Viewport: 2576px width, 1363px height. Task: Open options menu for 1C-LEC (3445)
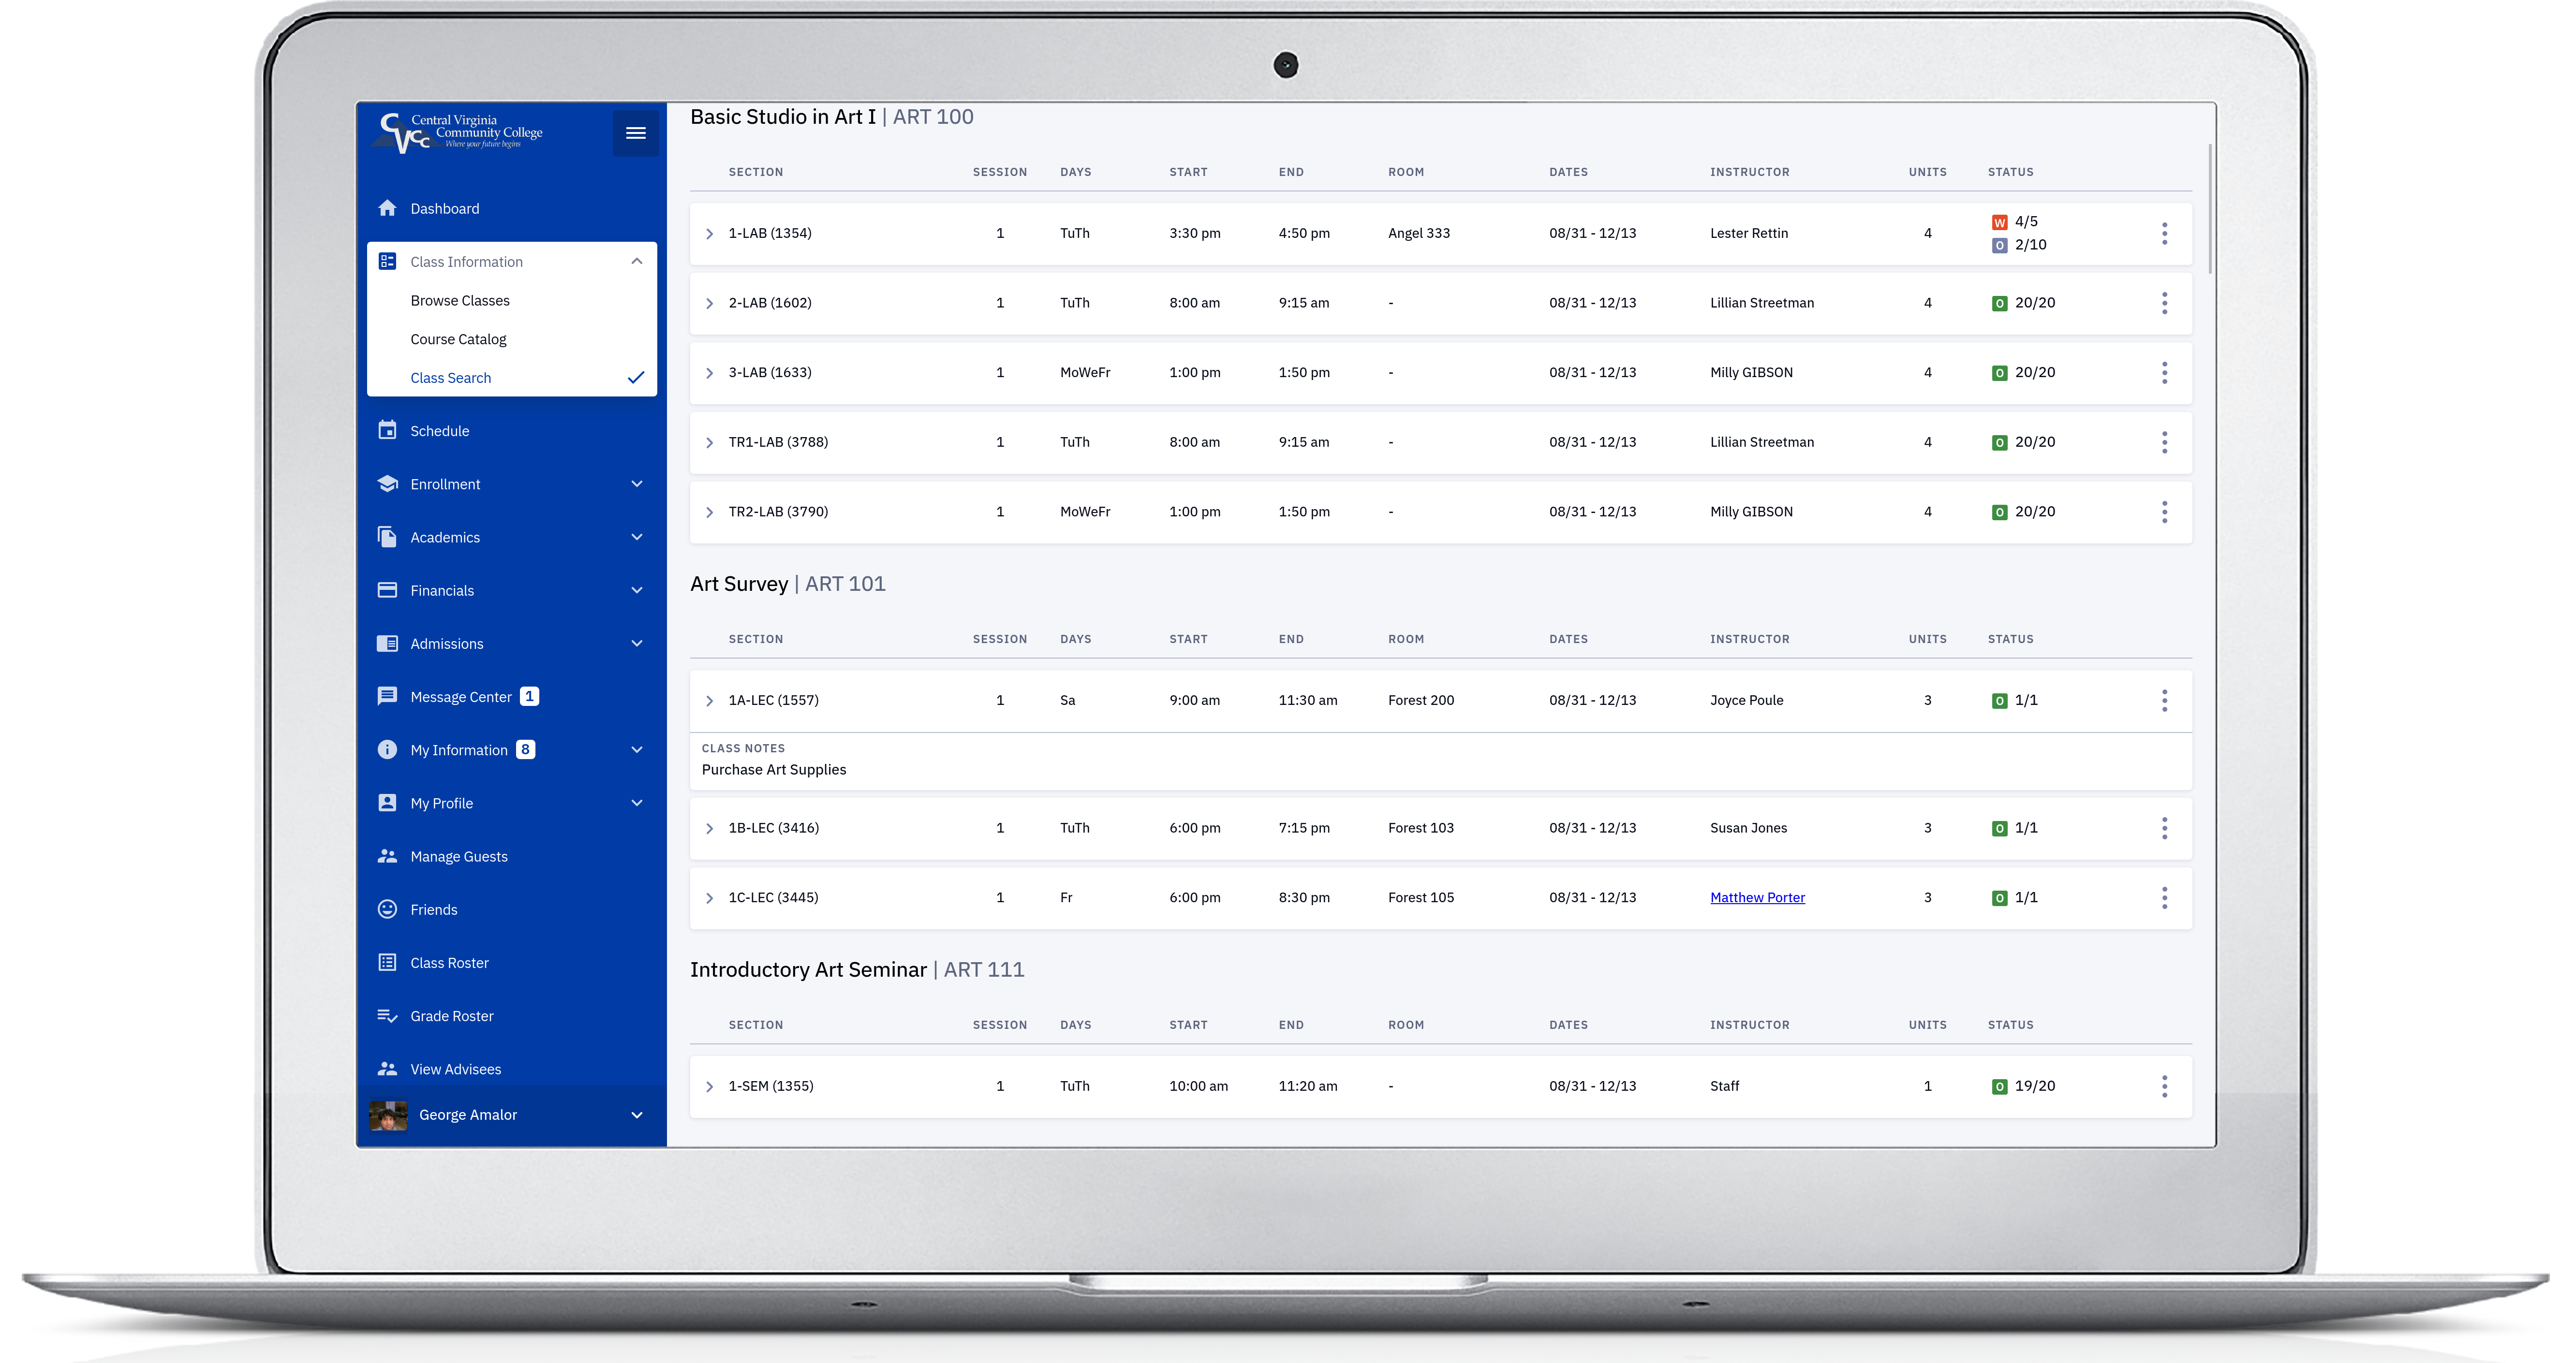2164,898
